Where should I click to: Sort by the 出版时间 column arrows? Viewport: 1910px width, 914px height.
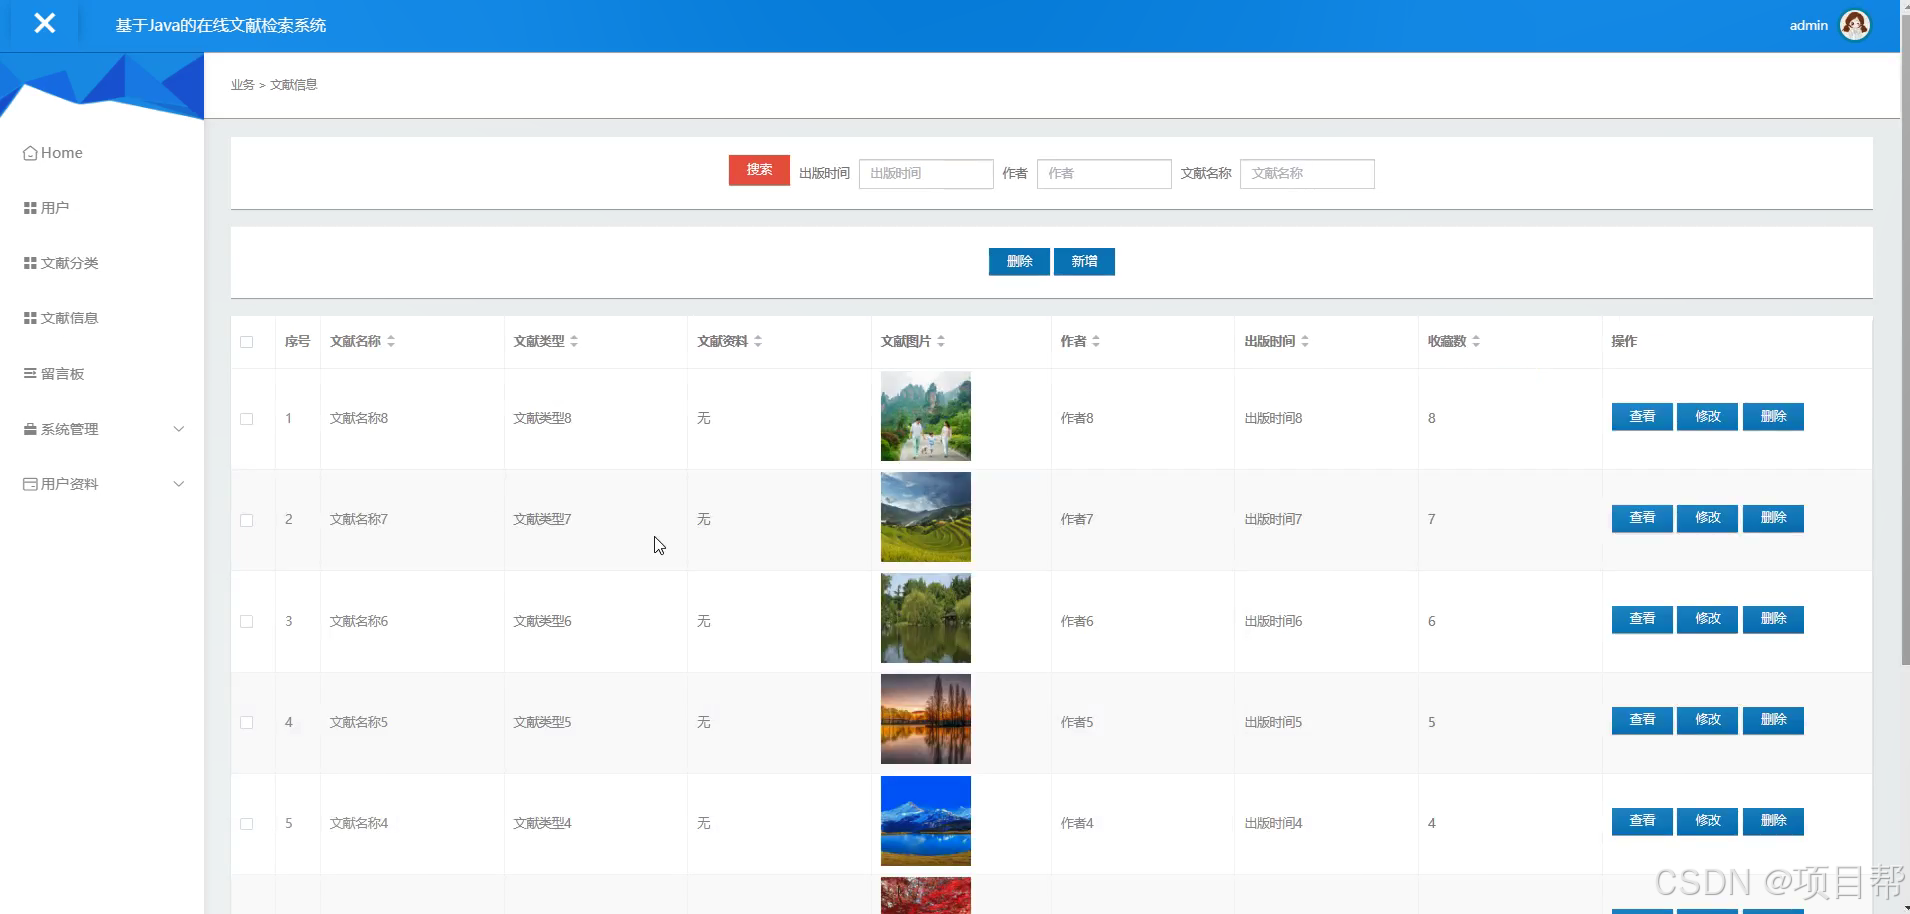point(1305,341)
